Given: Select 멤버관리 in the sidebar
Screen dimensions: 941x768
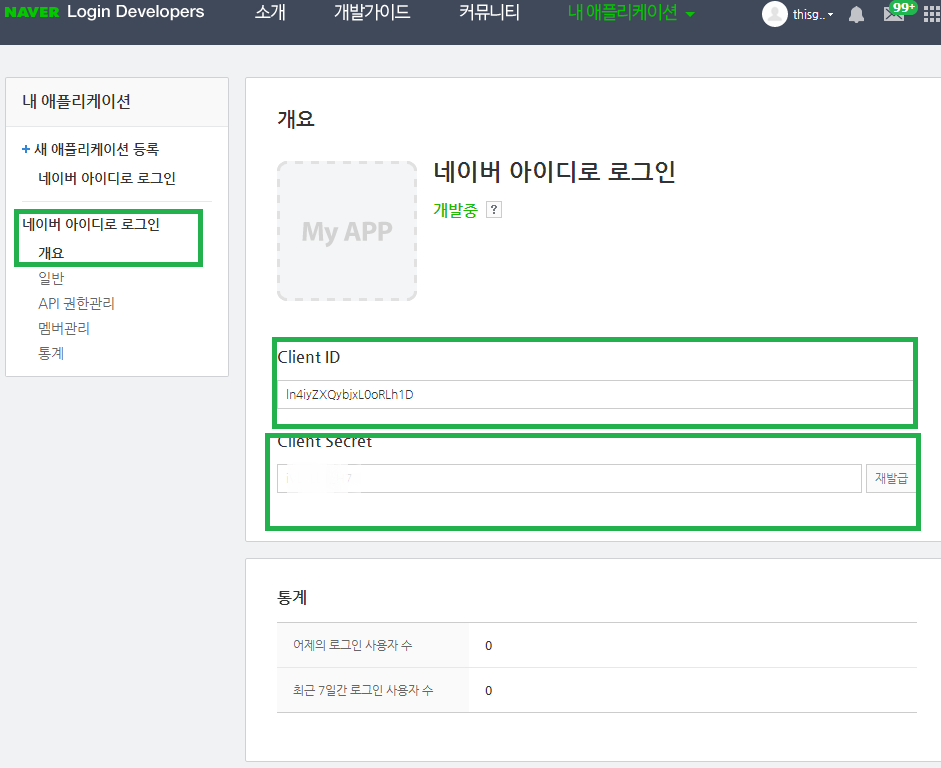Looking at the screenshot, I should point(64,328).
